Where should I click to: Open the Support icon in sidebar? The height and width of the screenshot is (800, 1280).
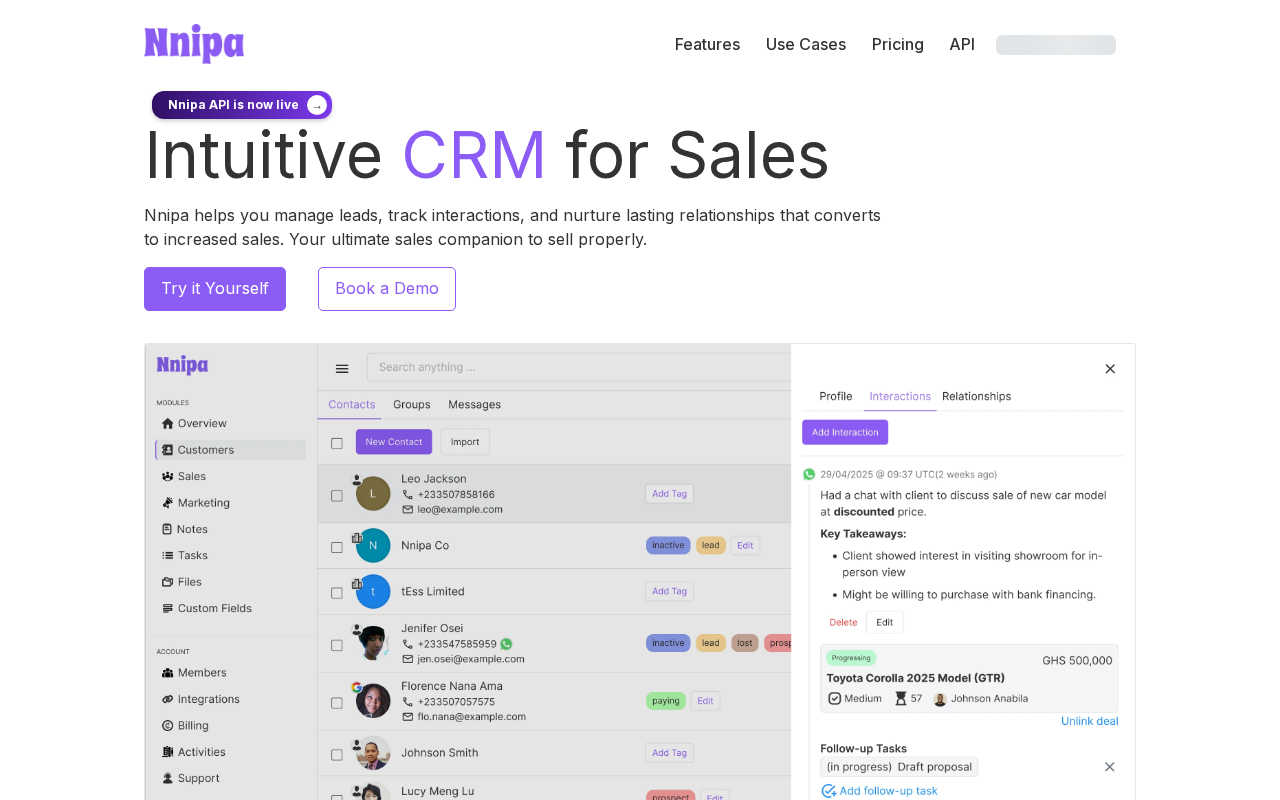click(x=168, y=778)
